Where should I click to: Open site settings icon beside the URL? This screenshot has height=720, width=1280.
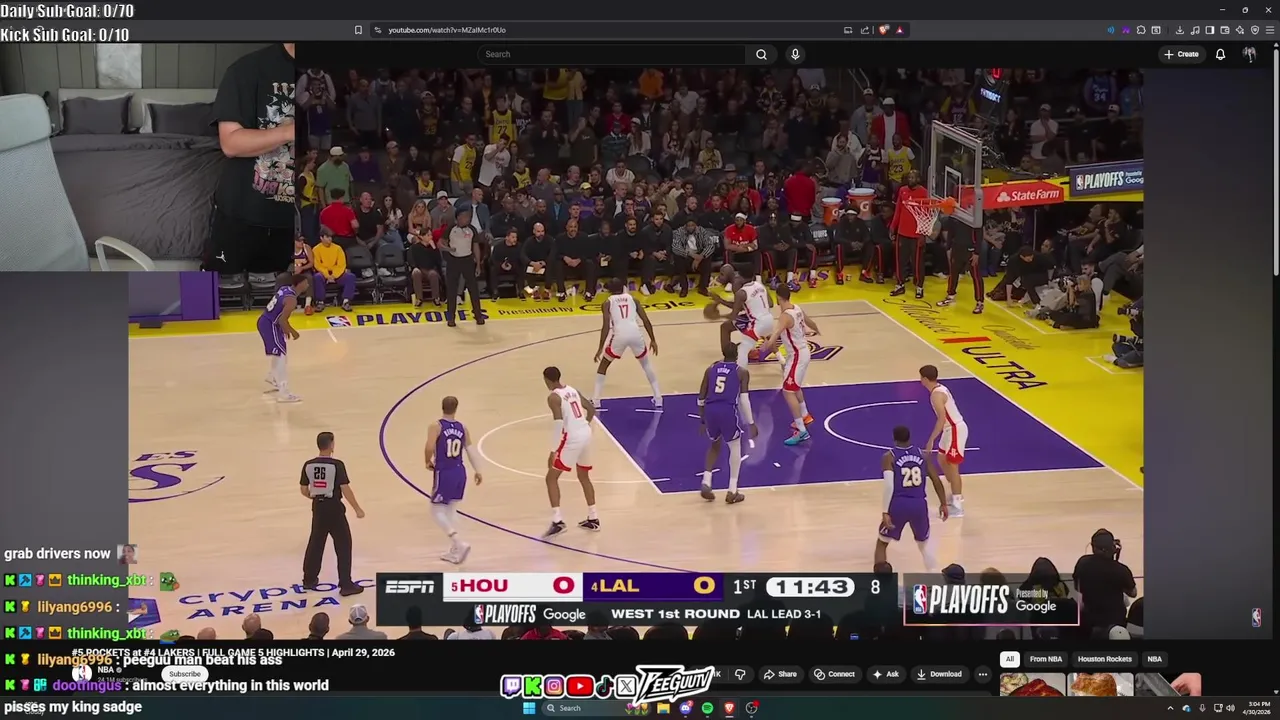click(378, 30)
